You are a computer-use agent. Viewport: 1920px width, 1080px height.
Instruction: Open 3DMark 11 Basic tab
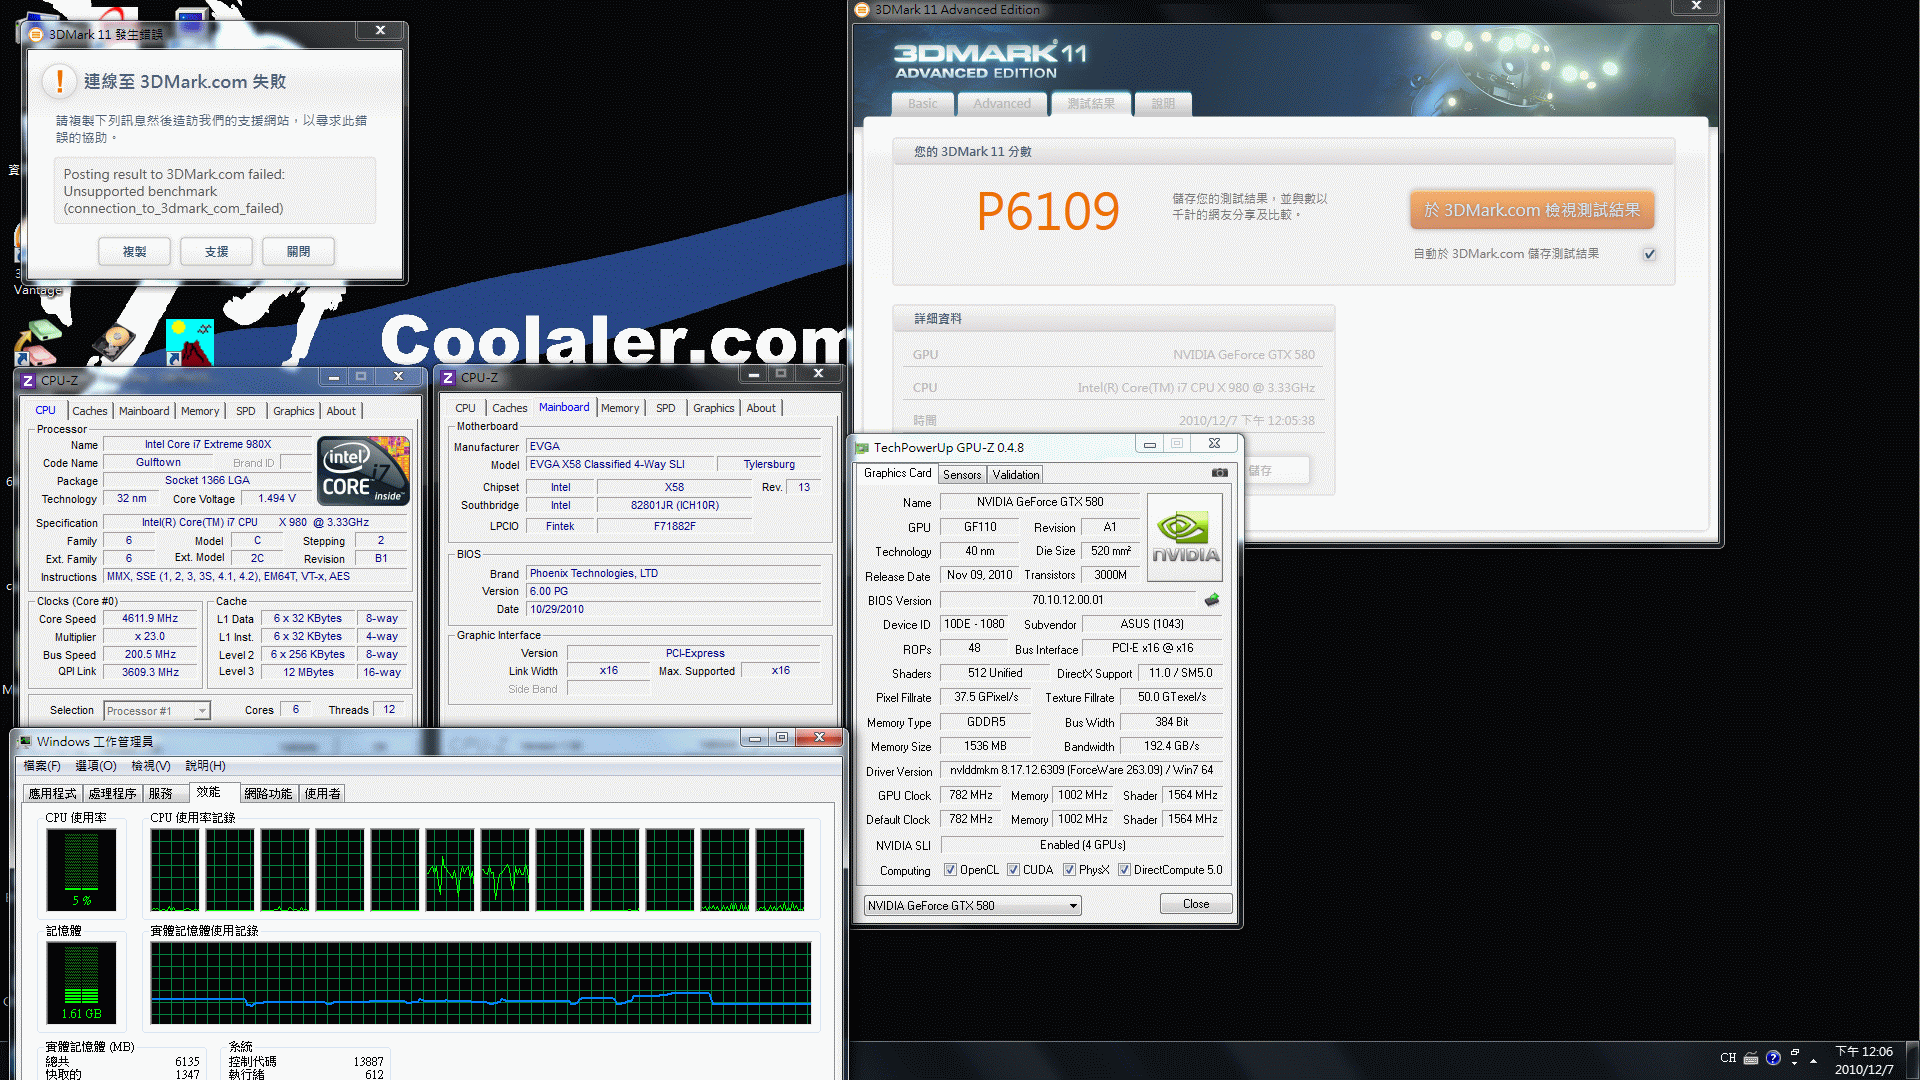coord(923,104)
